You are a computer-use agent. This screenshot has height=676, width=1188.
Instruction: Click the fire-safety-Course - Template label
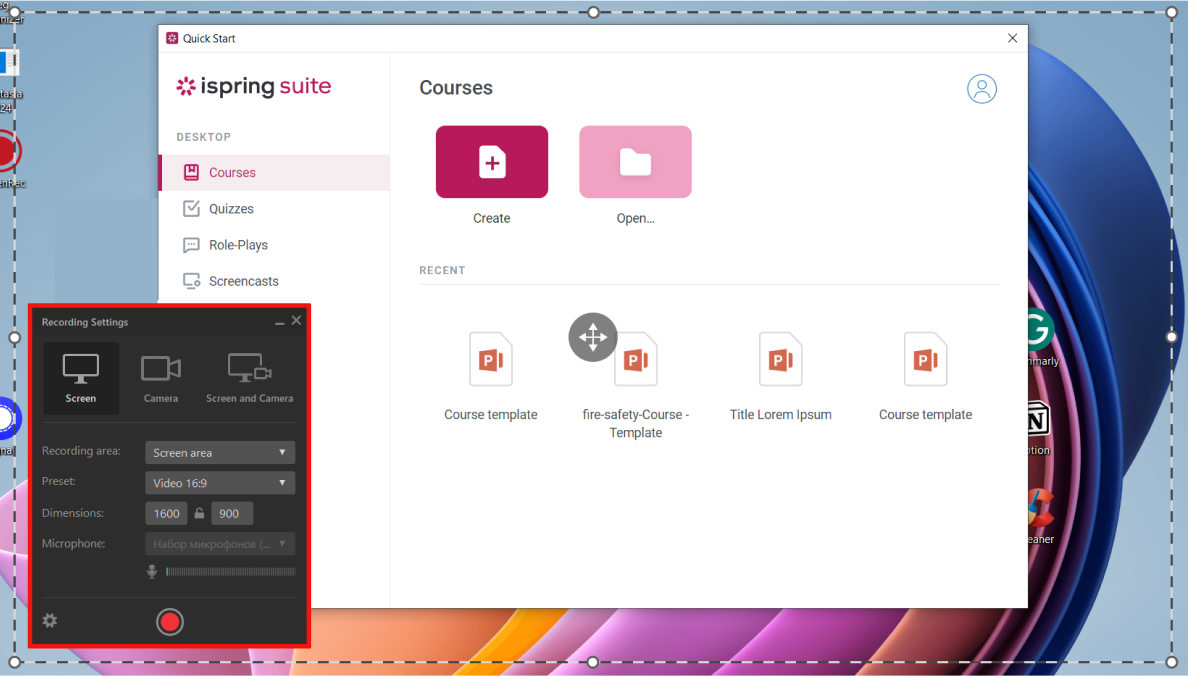tap(636, 424)
